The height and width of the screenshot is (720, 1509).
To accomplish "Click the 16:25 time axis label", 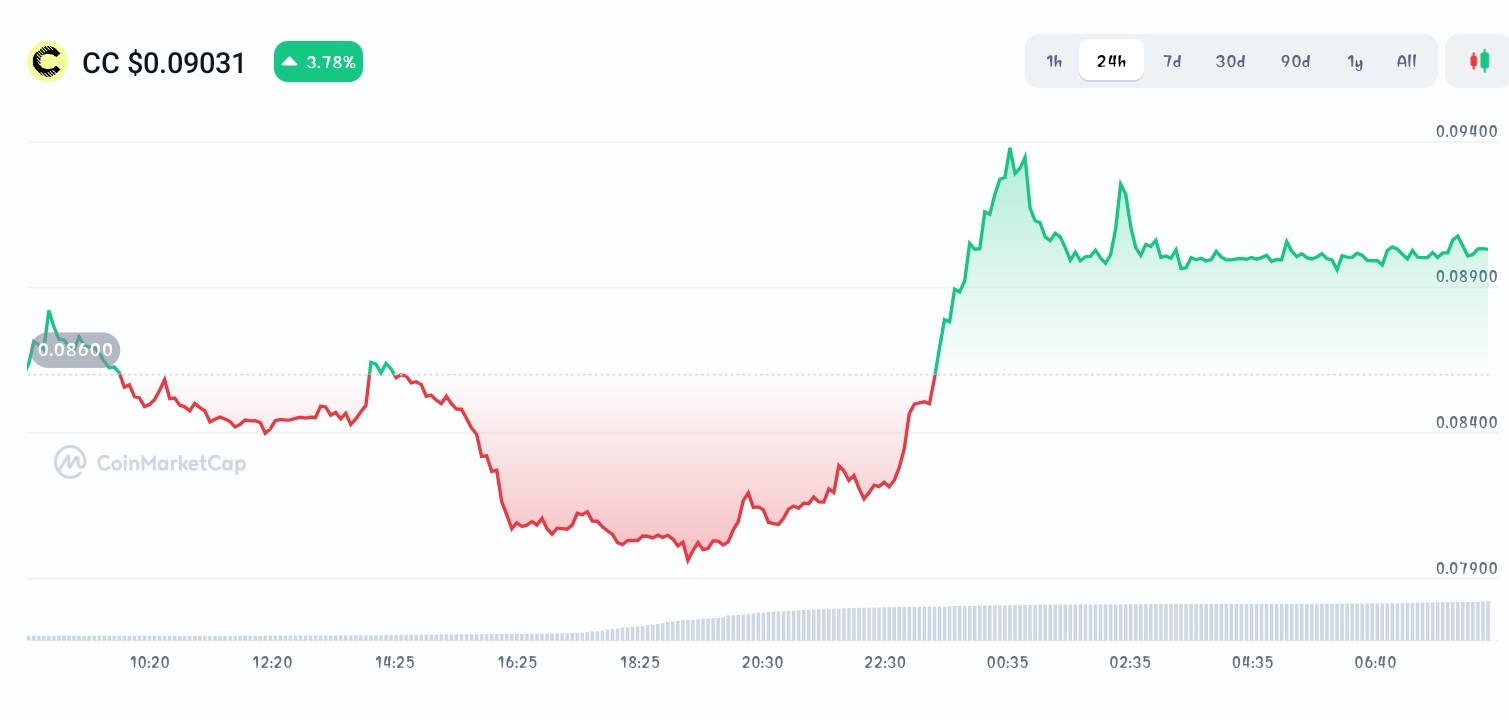I will tap(517, 662).
